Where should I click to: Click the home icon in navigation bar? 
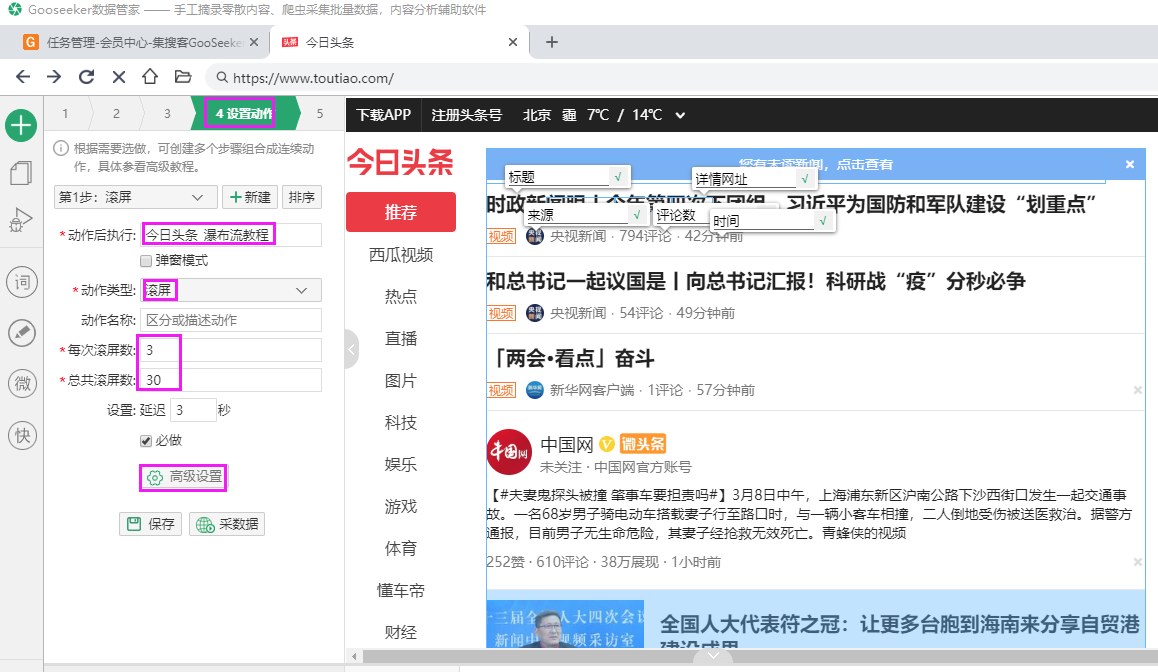[150, 76]
